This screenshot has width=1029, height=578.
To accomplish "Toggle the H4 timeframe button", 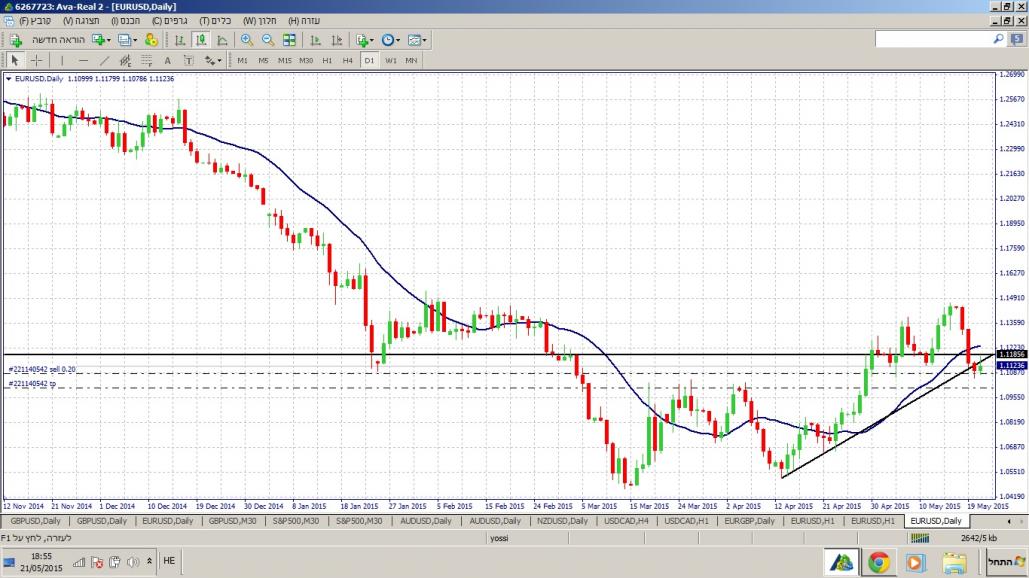I will pos(347,60).
